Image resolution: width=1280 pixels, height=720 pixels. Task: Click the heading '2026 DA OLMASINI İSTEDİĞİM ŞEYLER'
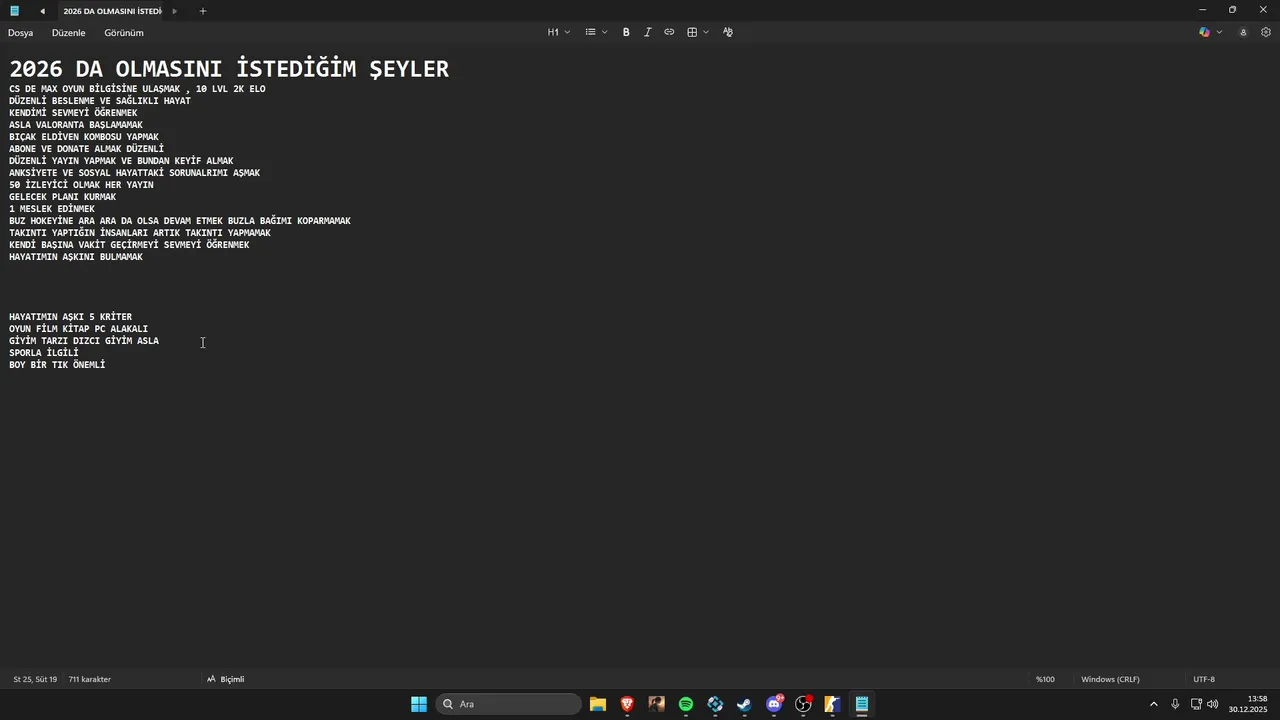coord(229,69)
